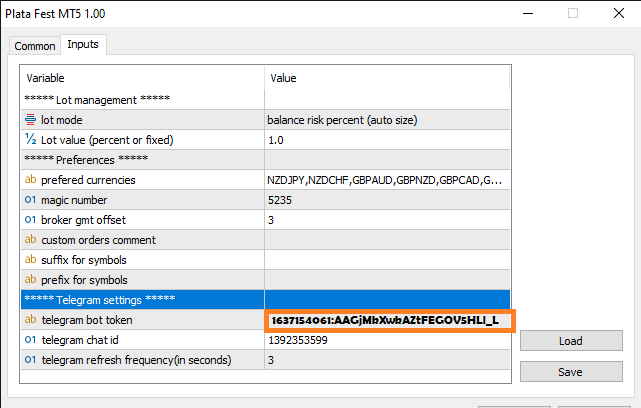The height and width of the screenshot is (408, 641).
Task: Click the Load button
Action: tap(571, 341)
